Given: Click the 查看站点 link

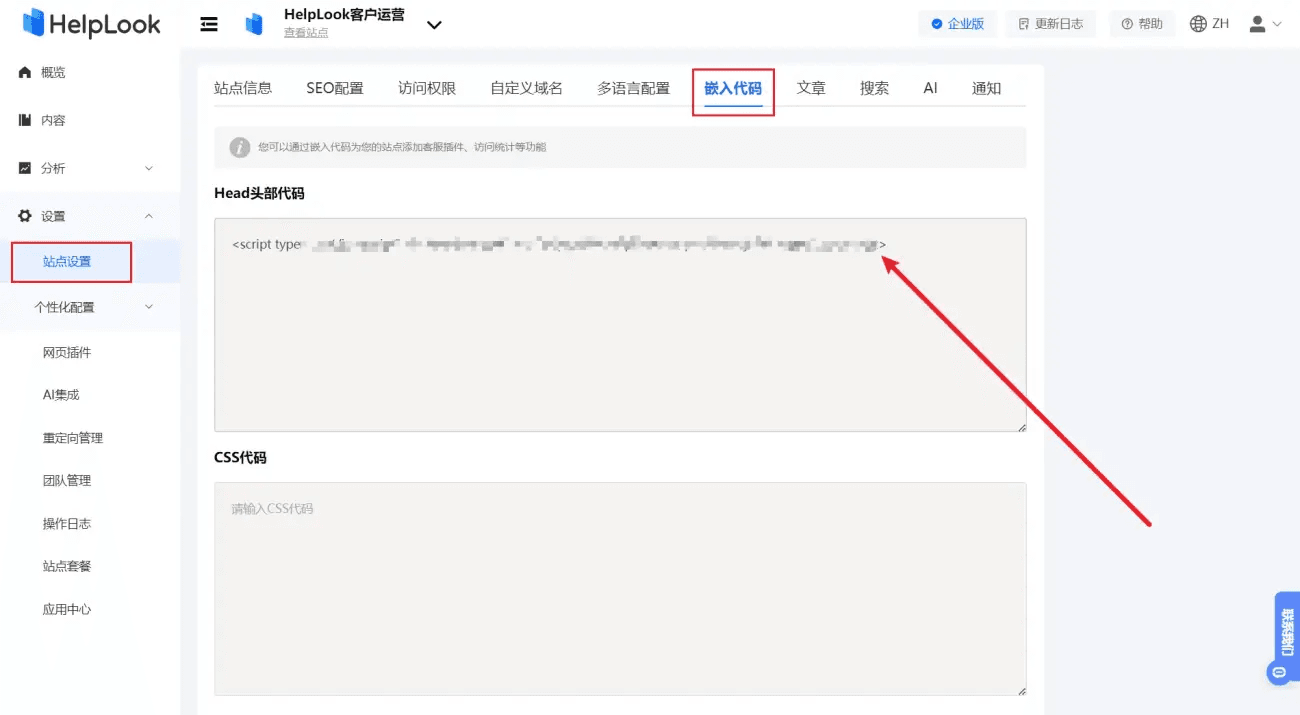Looking at the screenshot, I should (x=306, y=33).
